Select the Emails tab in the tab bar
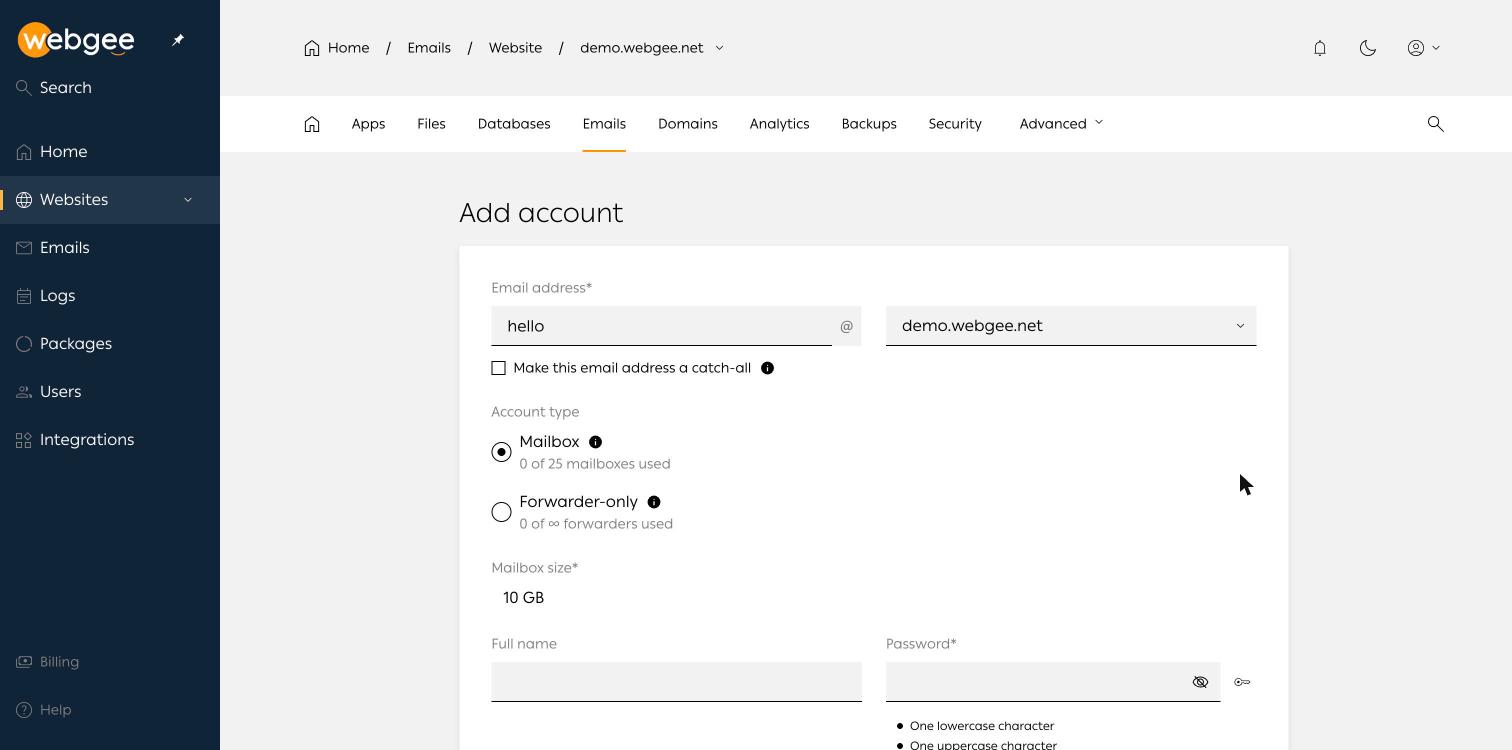The image size is (1512, 750). (x=604, y=124)
